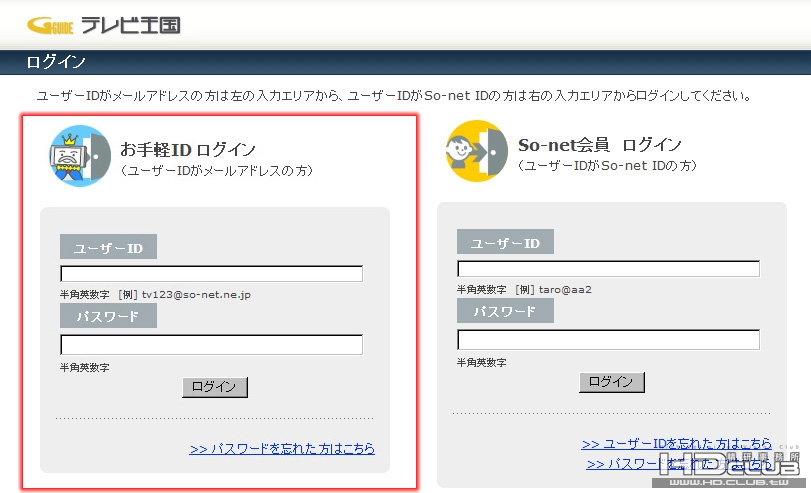
Task: Click the ログイン button under お手軽ID
Action: [215, 387]
